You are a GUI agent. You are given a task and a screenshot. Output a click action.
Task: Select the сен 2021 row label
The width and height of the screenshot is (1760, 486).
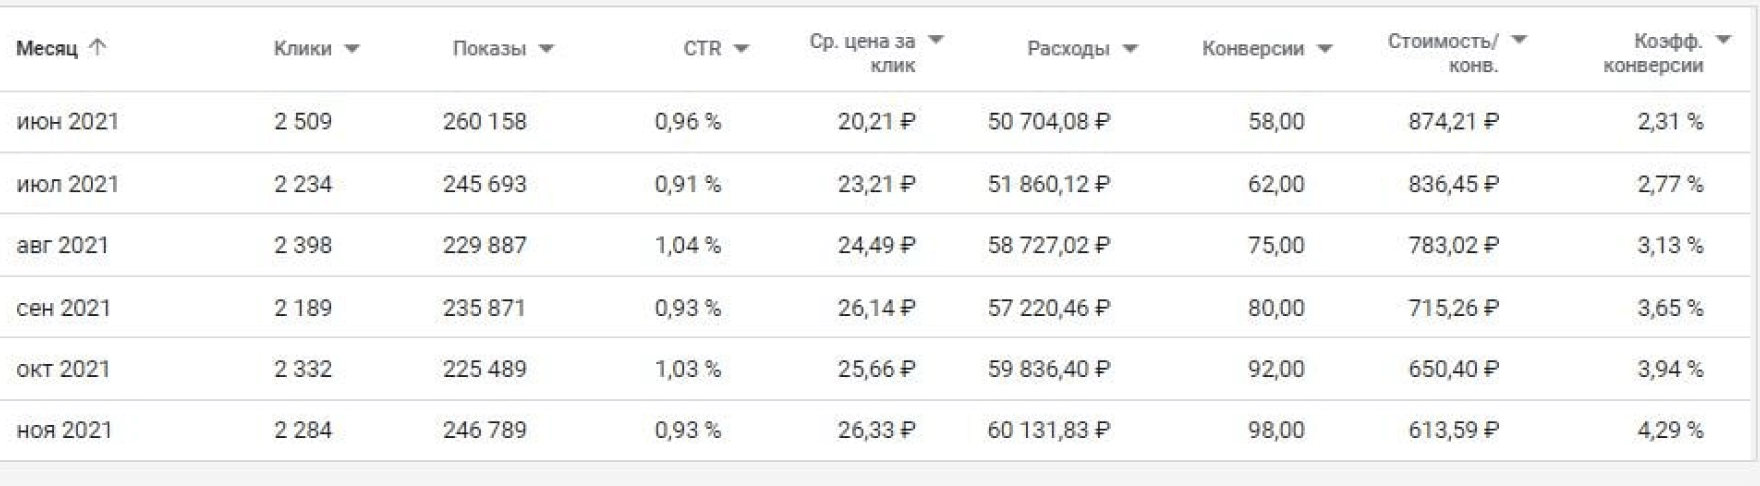click(63, 308)
